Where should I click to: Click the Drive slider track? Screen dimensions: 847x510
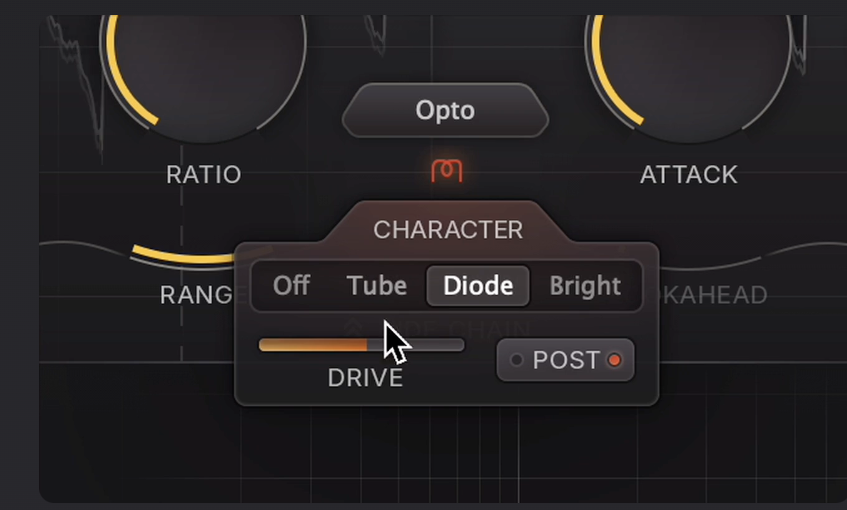(361, 345)
